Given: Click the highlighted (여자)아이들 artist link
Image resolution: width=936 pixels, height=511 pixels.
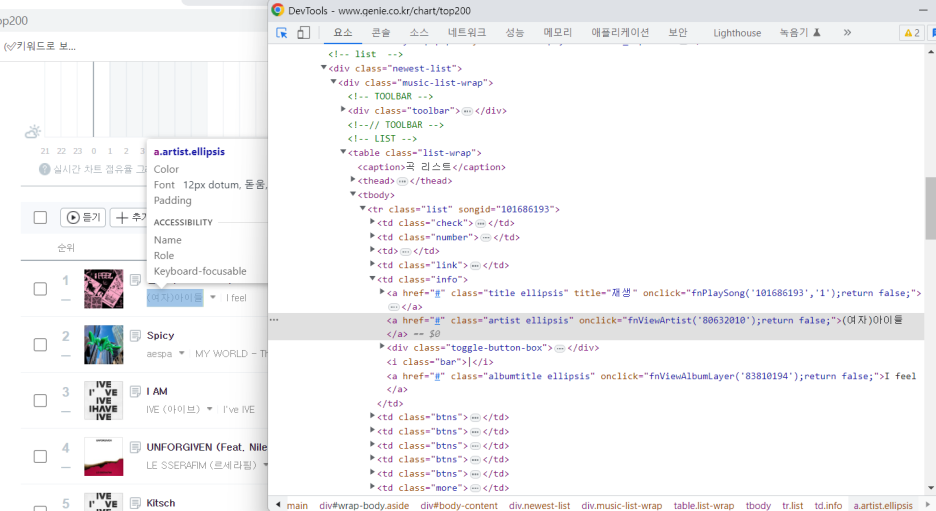Looking at the screenshot, I should coord(175,297).
